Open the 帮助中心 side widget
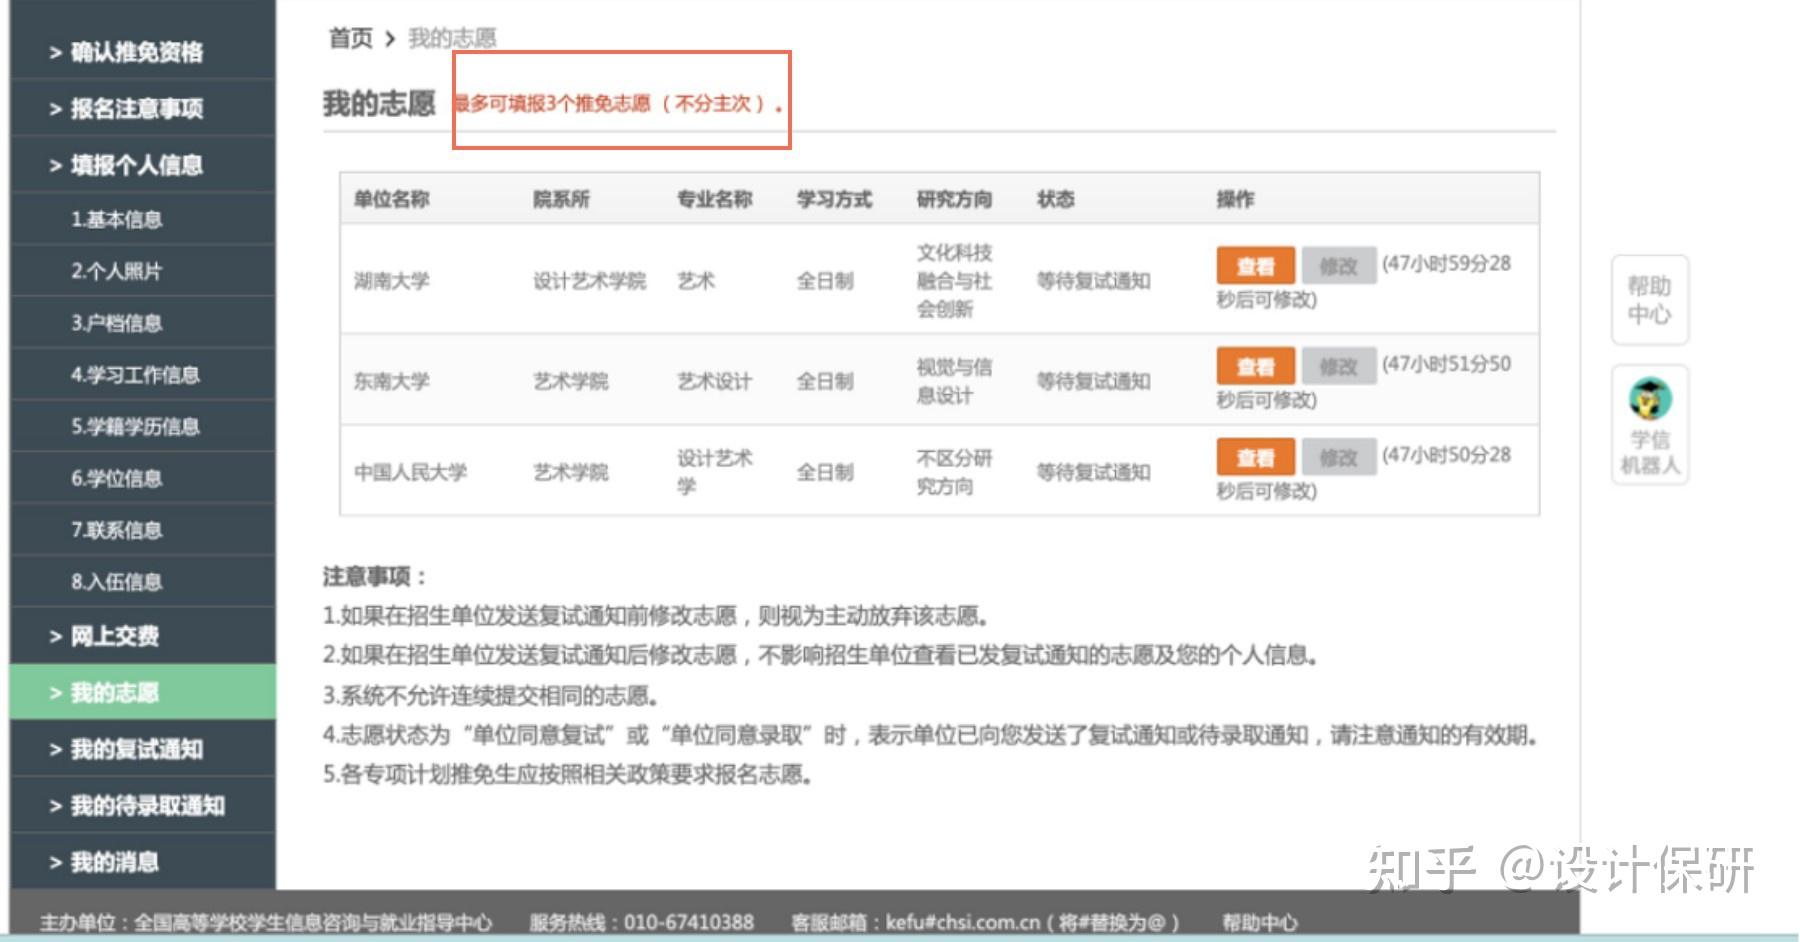Viewport: 1800px width, 942px height. pos(1650,300)
